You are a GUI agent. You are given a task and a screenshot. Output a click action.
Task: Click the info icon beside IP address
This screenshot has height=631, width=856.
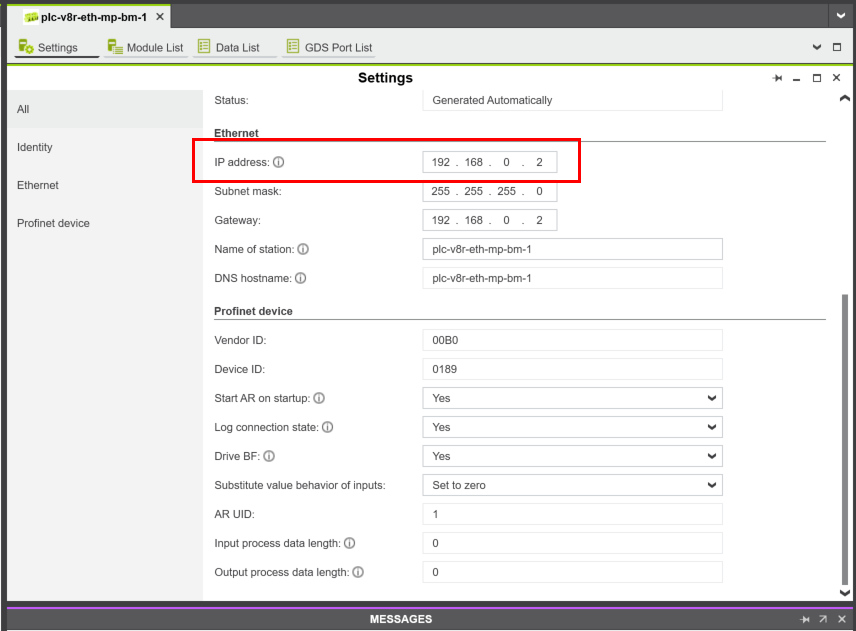(279, 162)
